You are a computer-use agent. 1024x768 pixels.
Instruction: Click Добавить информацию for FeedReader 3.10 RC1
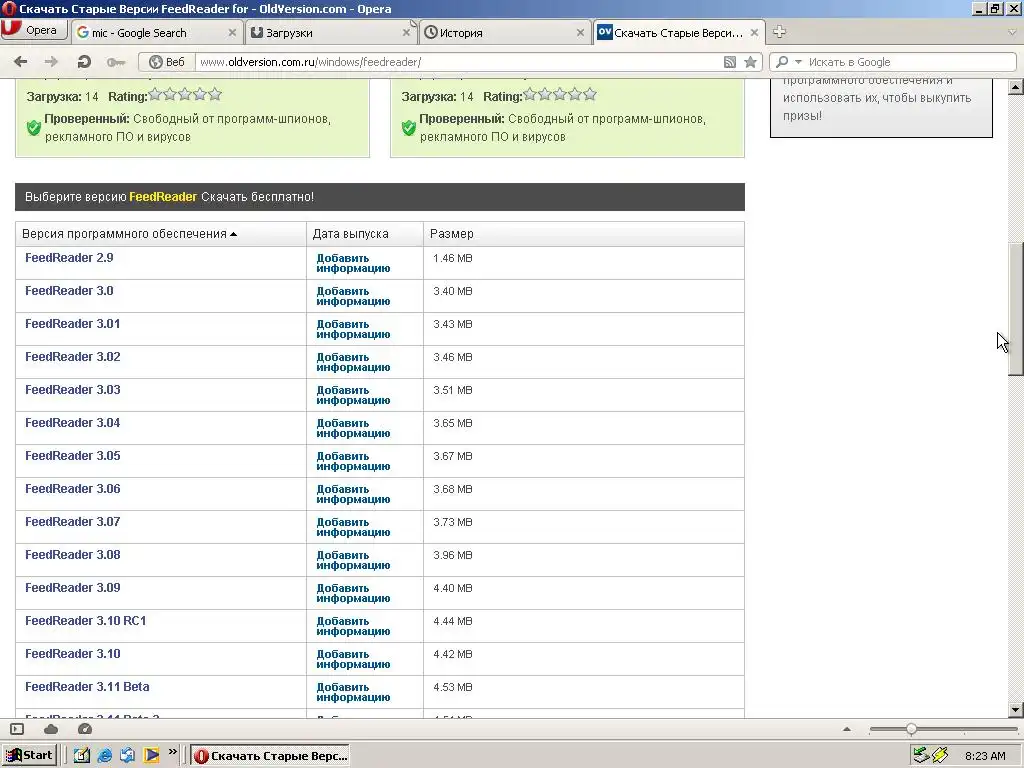tap(353, 626)
